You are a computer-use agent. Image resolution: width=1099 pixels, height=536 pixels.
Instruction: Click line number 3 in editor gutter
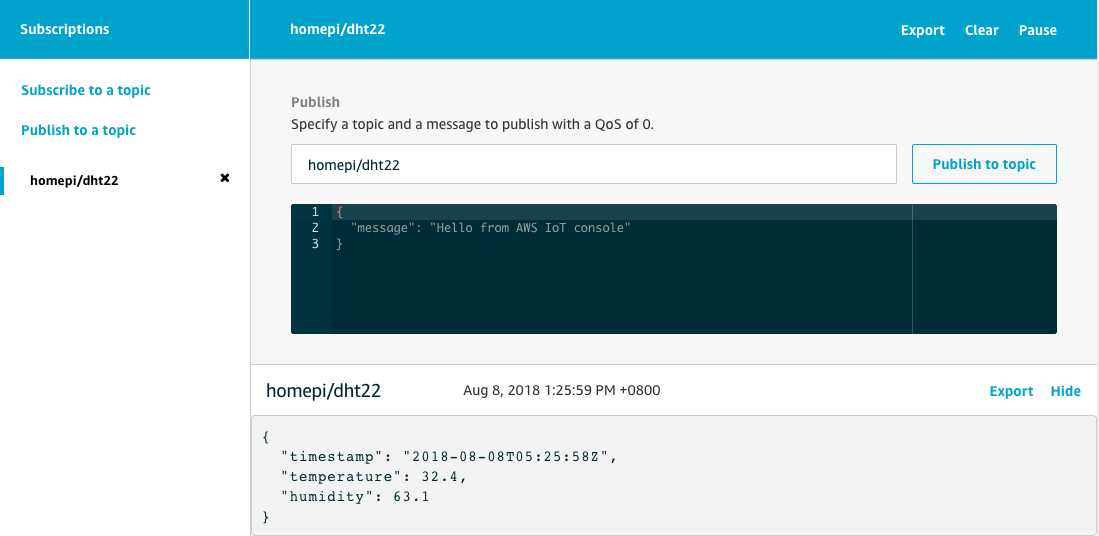pos(315,244)
